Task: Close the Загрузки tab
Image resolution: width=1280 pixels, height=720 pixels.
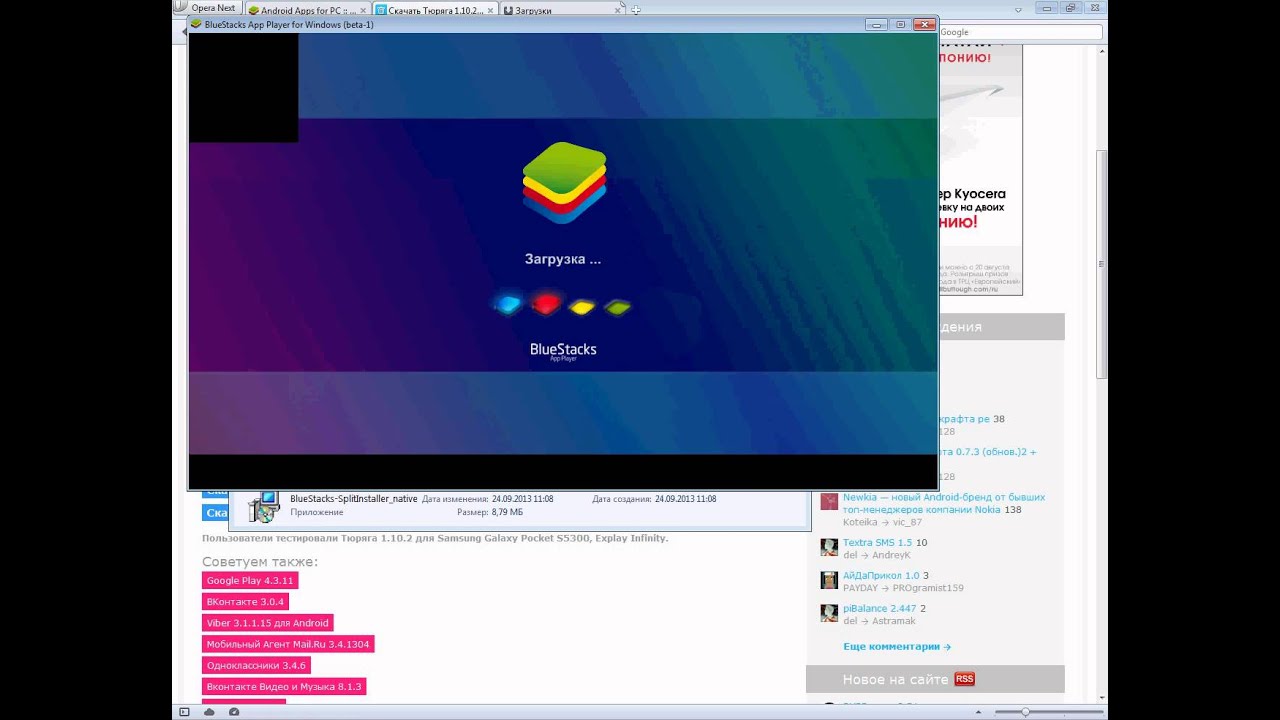Action: pos(619,10)
